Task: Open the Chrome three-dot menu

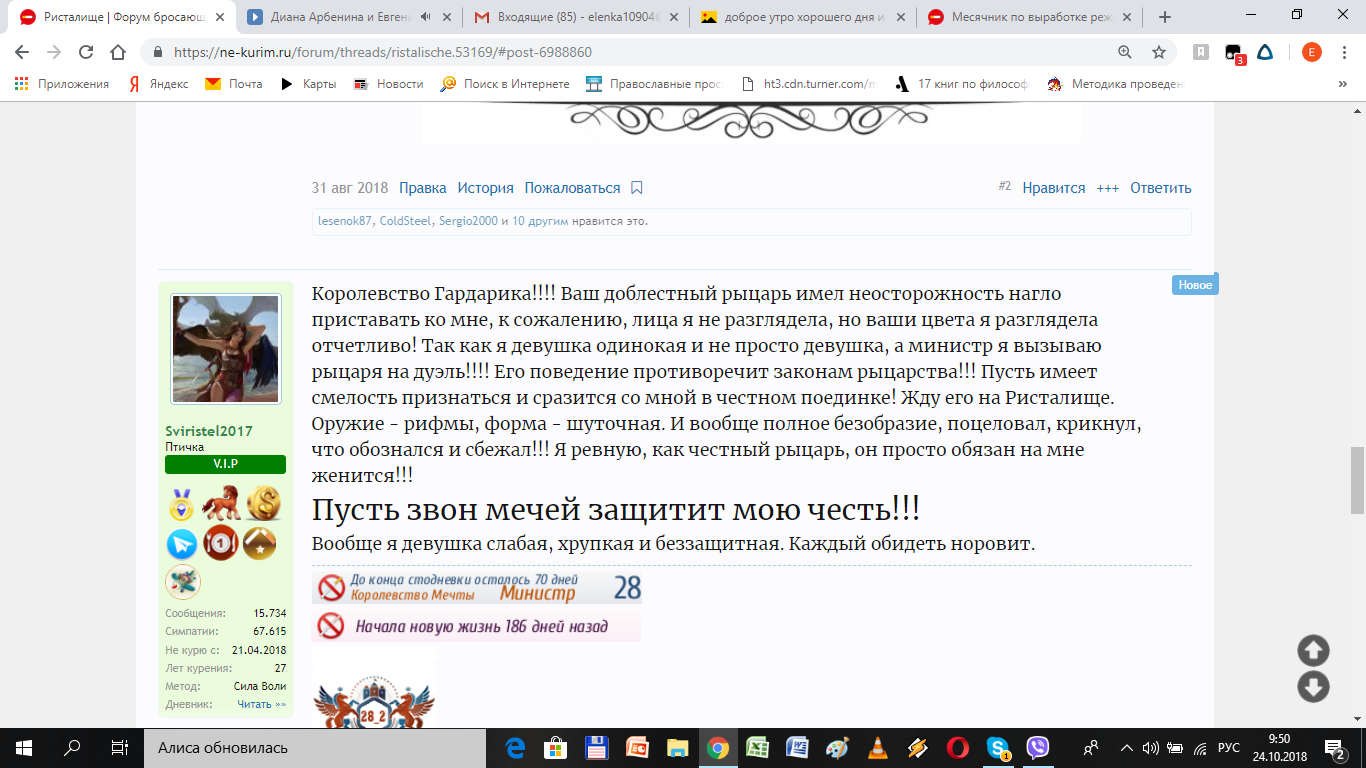Action: [x=1344, y=52]
